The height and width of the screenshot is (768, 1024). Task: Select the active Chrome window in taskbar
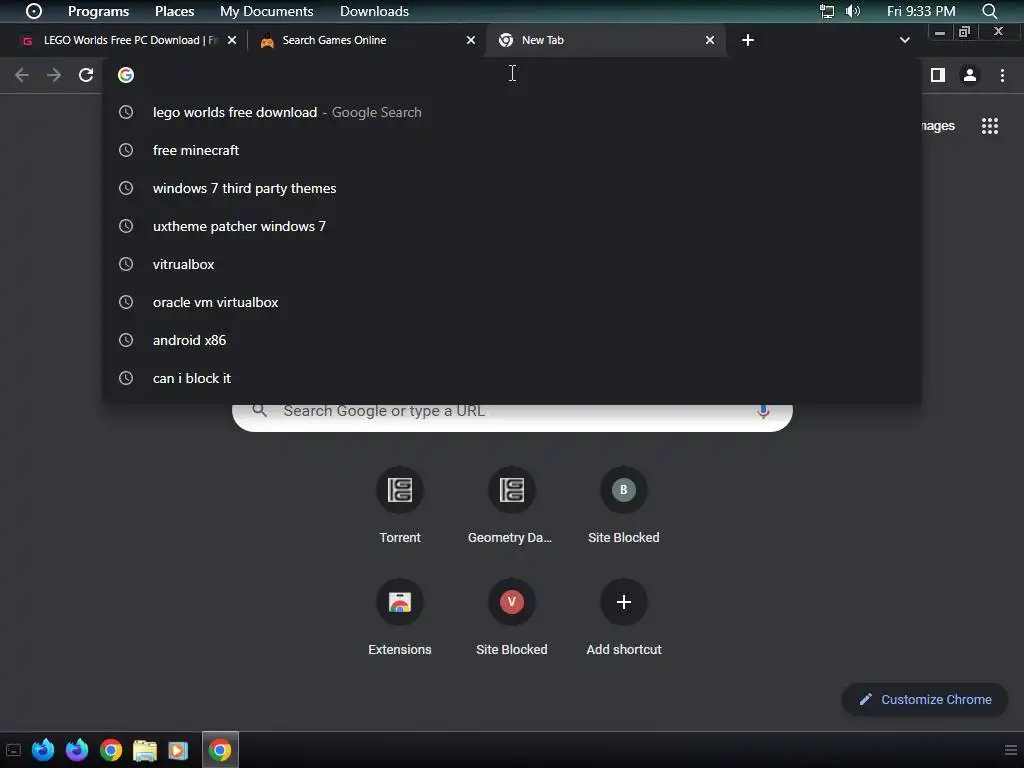pyautogui.click(x=220, y=750)
